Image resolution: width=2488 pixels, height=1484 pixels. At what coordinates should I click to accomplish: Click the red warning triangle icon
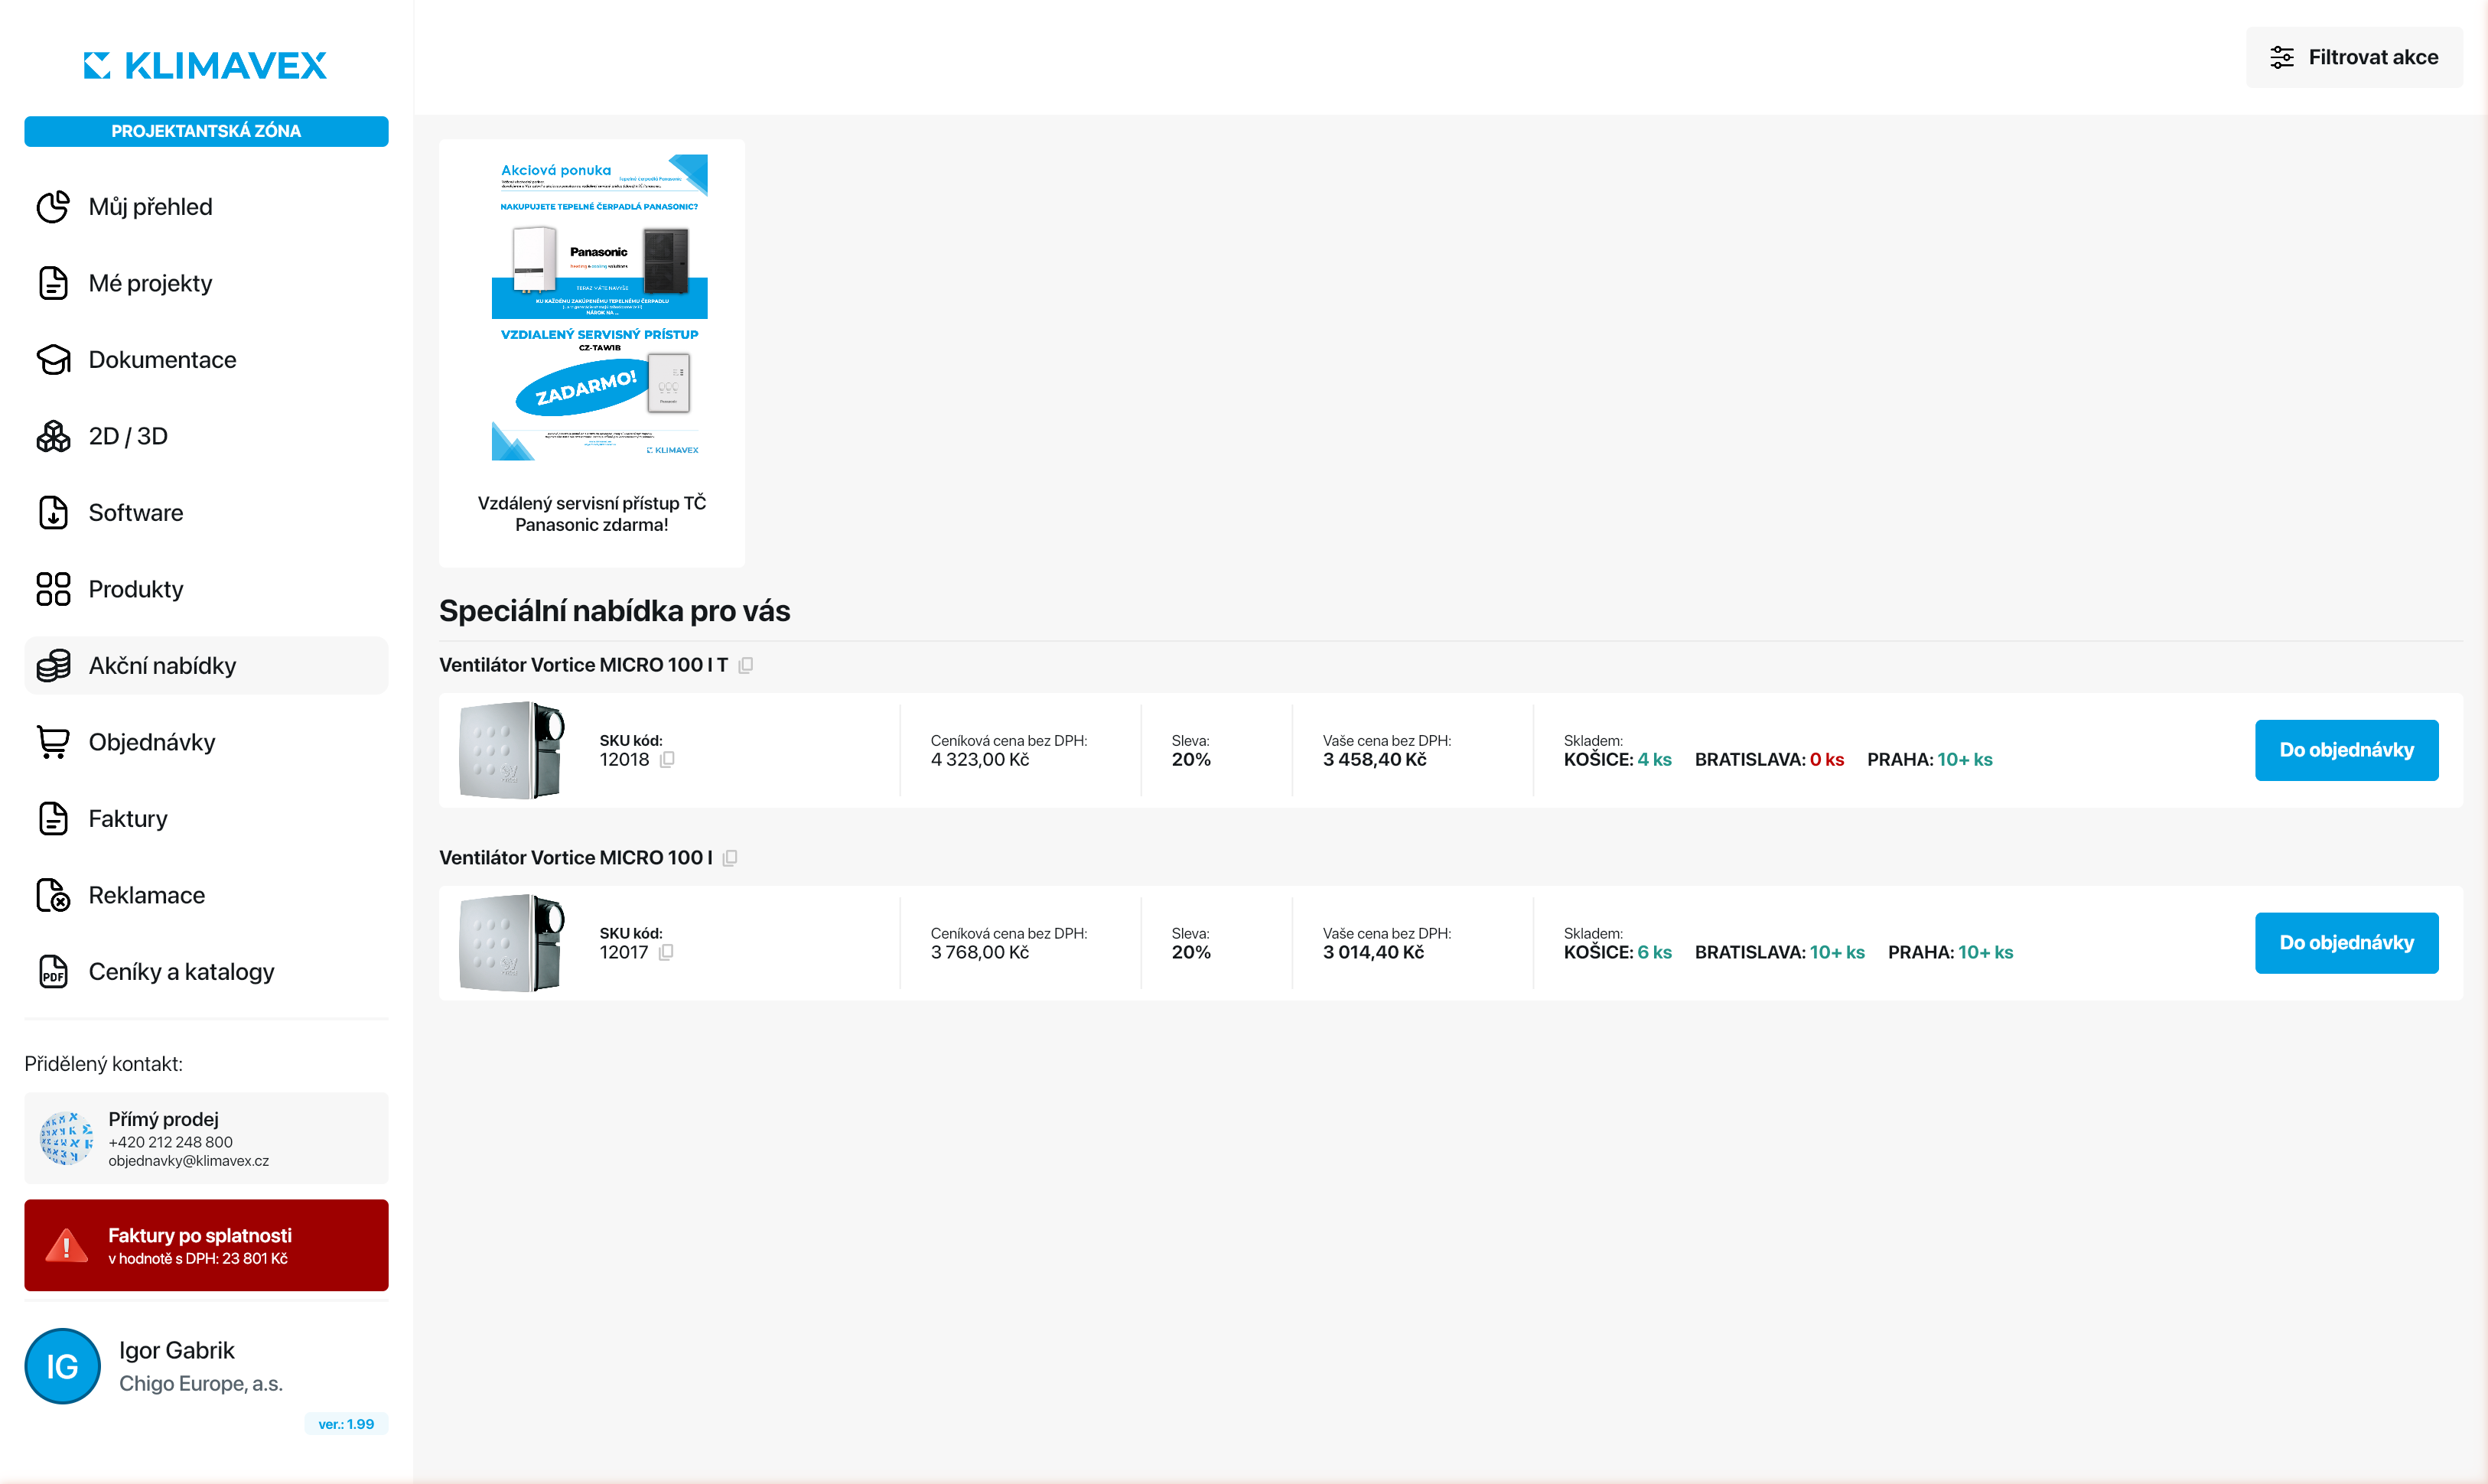tap(66, 1245)
